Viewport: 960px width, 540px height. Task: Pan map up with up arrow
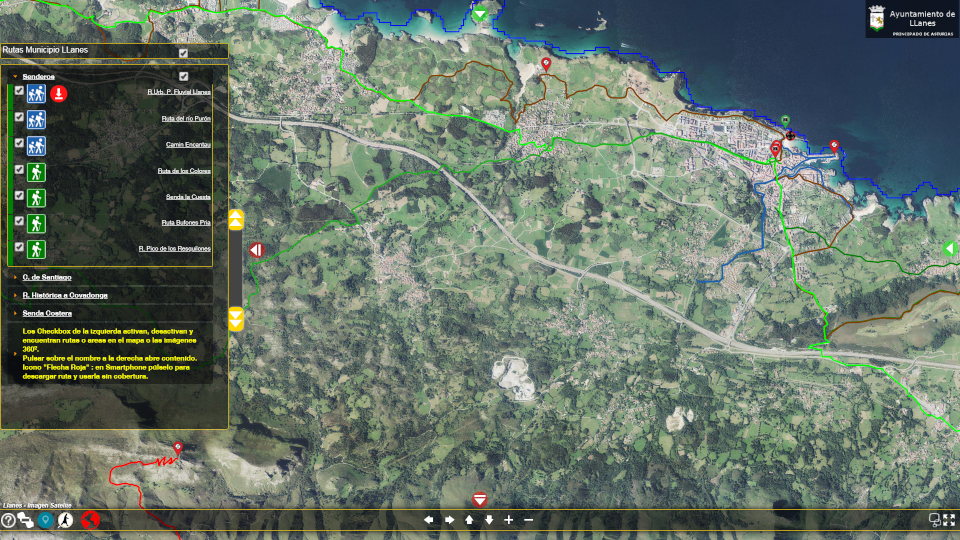click(x=469, y=520)
